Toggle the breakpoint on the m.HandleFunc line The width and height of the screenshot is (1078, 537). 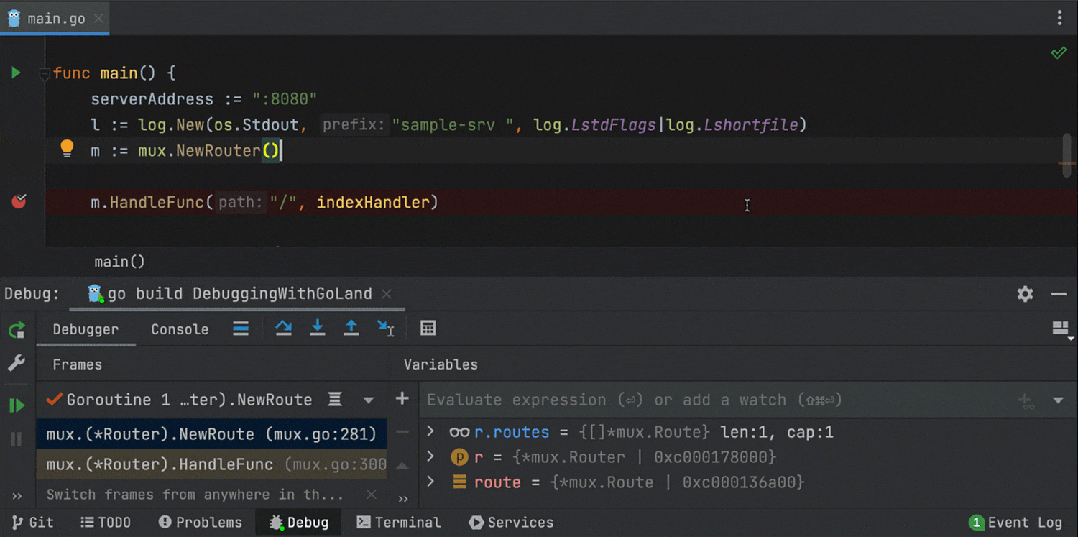[18, 202]
